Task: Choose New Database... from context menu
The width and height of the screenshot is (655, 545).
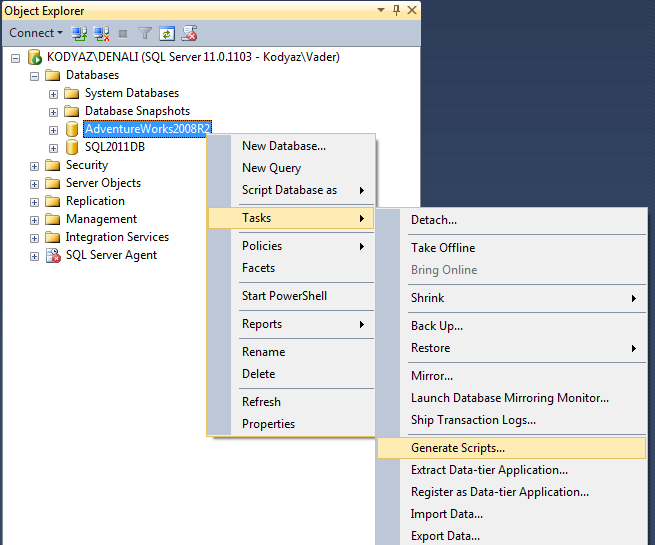Action: point(291,146)
